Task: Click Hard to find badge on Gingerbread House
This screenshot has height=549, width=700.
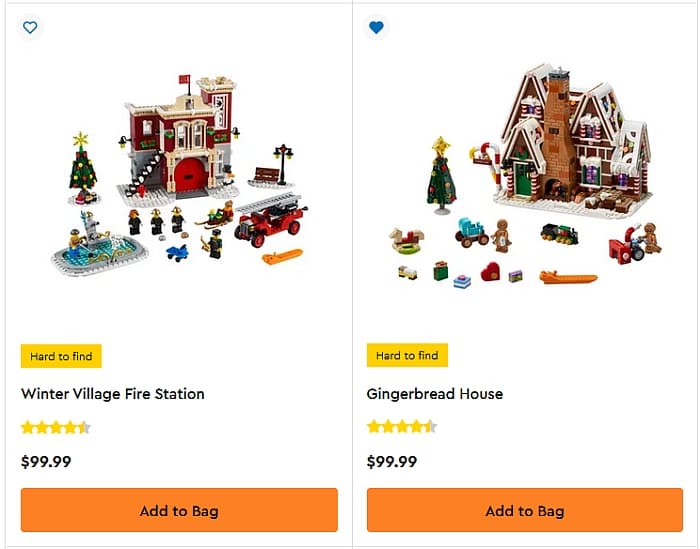Action: (407, 355)
